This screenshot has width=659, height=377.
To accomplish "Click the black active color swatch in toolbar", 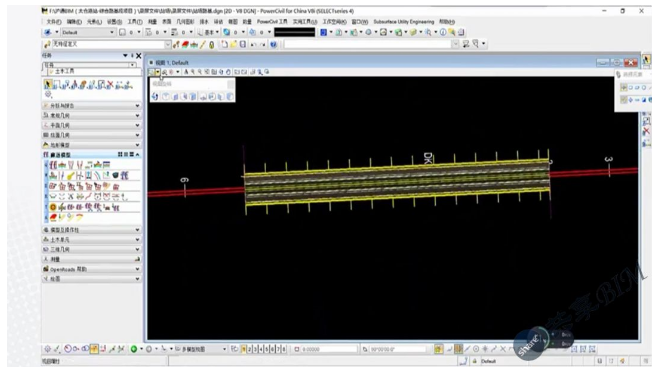I will click(x=295, y=32).
